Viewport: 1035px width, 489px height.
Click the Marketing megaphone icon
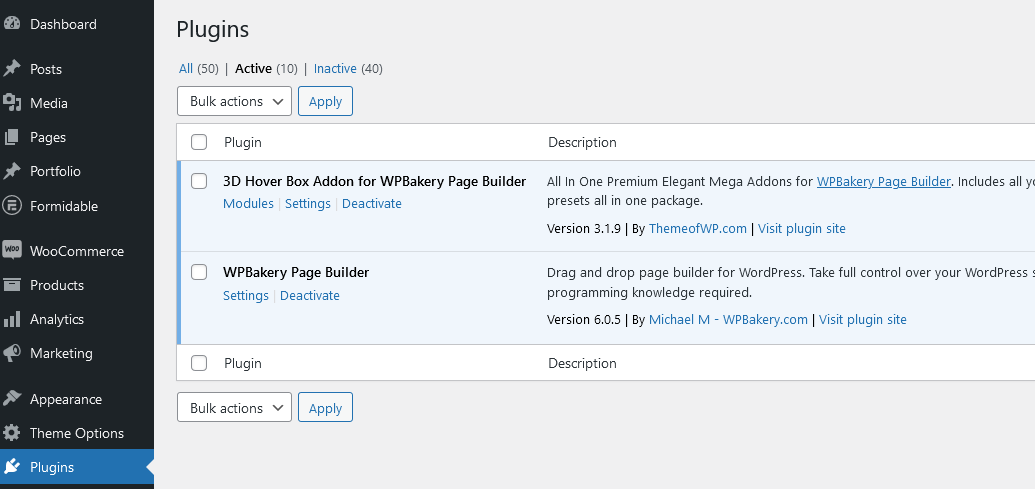pyautogui.click(x=12, y=353)
